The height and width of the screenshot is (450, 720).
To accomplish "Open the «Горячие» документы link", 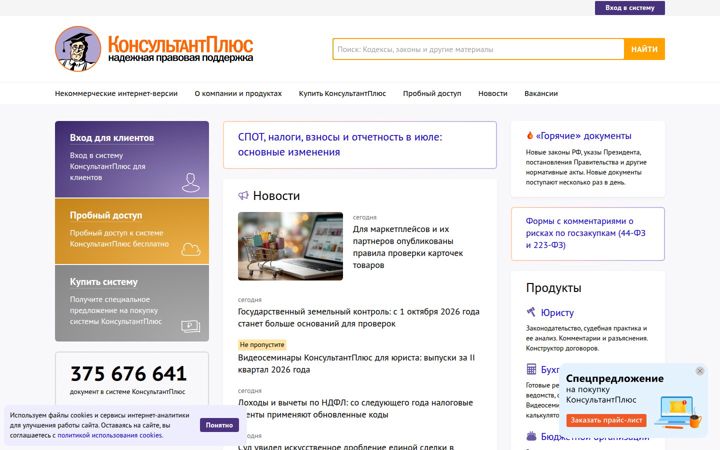I will [584, 136].
